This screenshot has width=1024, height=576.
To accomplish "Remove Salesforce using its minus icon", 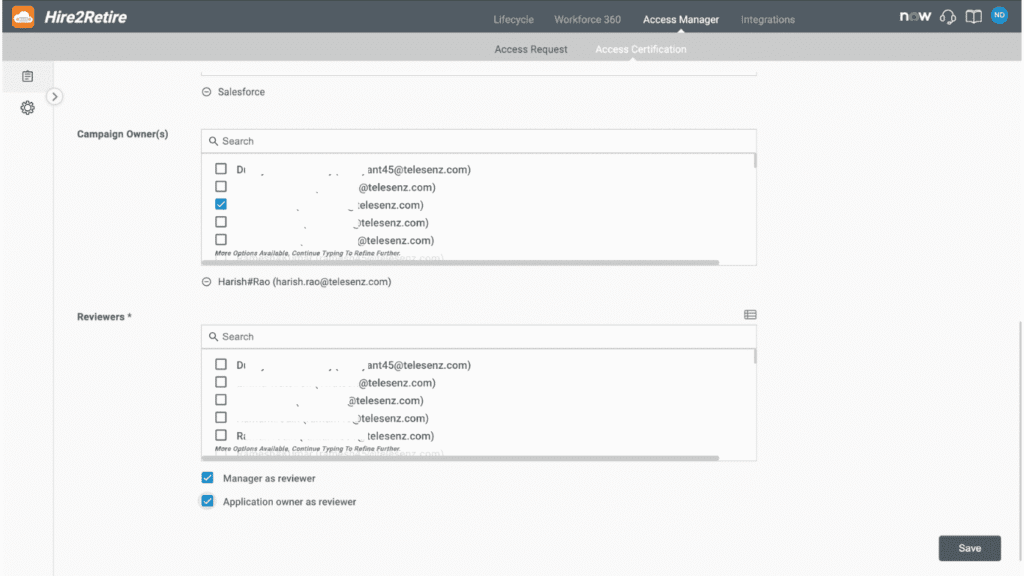I will click(207, 92).
